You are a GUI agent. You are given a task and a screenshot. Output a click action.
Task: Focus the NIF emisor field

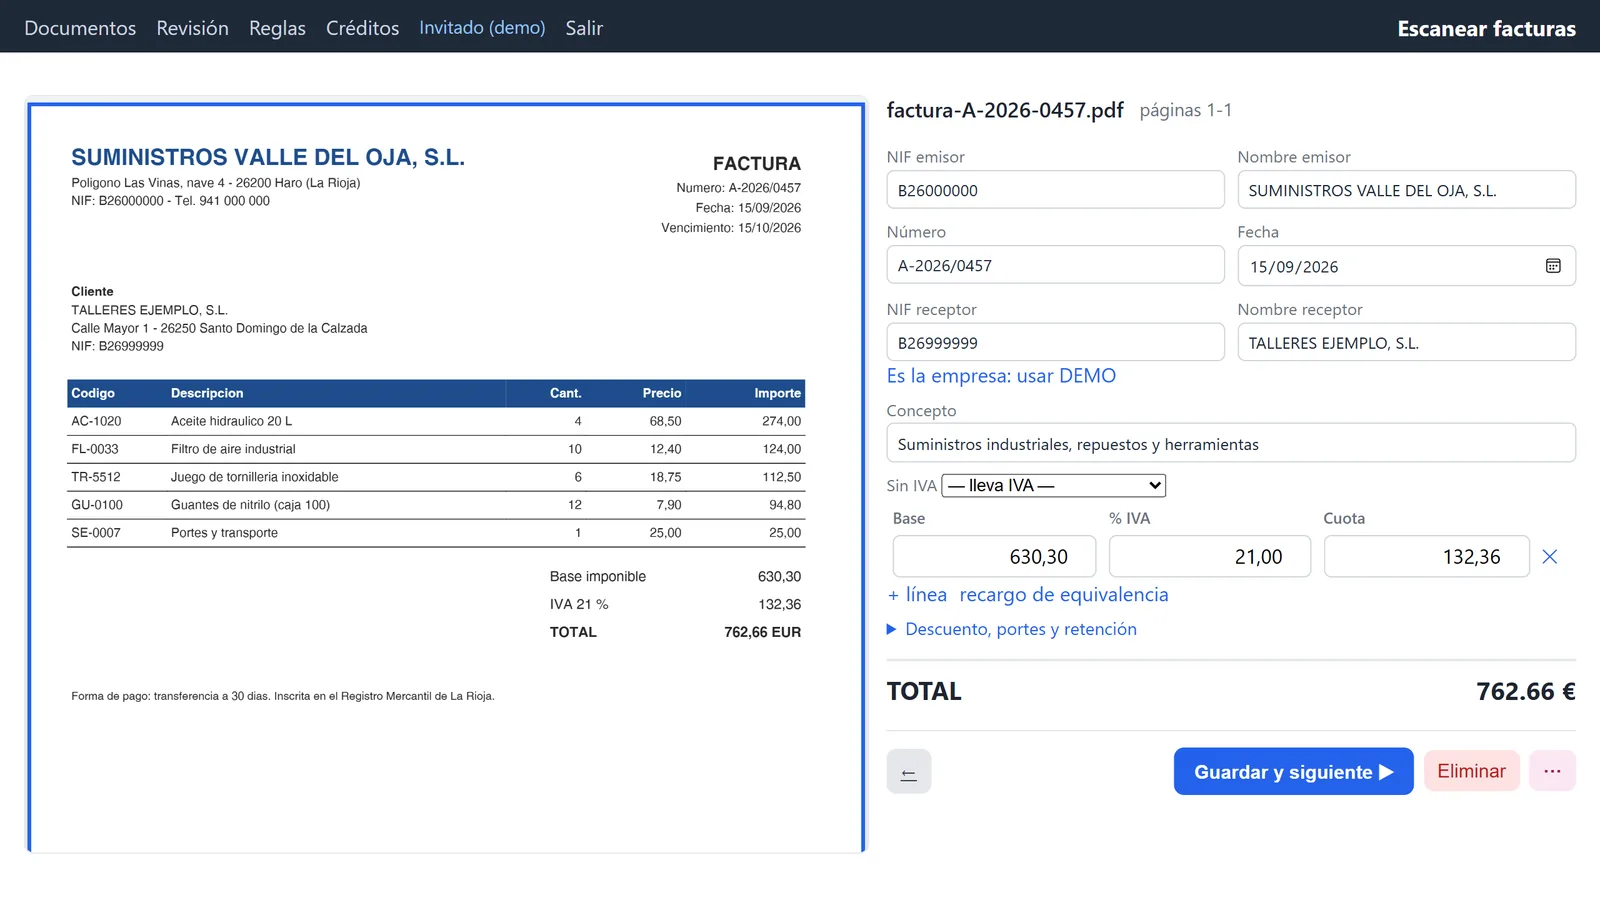click(x=1055, y=190)
